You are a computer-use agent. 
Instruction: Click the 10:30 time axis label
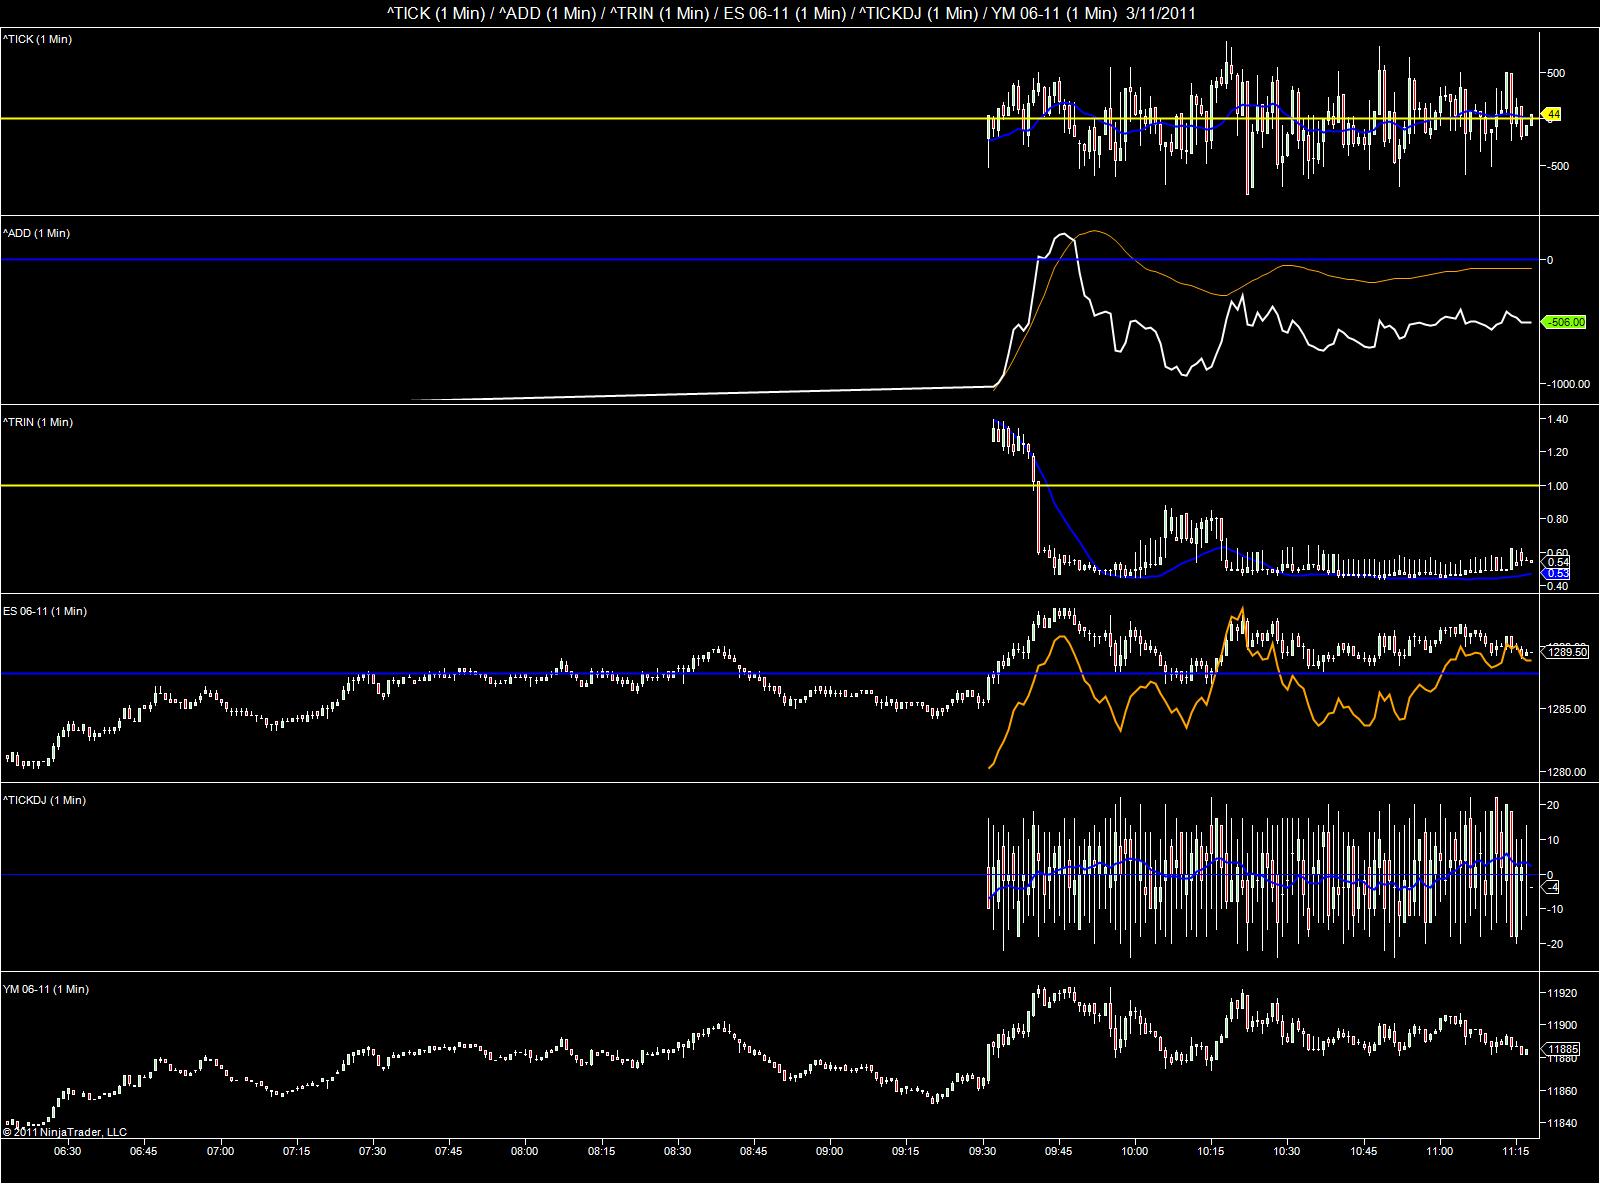coord(1287,1151)
